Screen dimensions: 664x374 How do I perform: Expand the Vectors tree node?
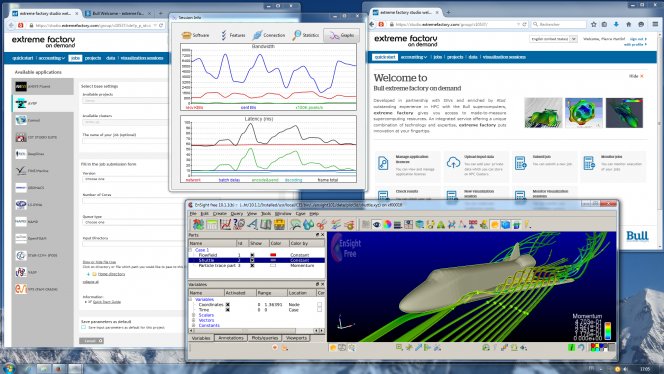point(194,320)
